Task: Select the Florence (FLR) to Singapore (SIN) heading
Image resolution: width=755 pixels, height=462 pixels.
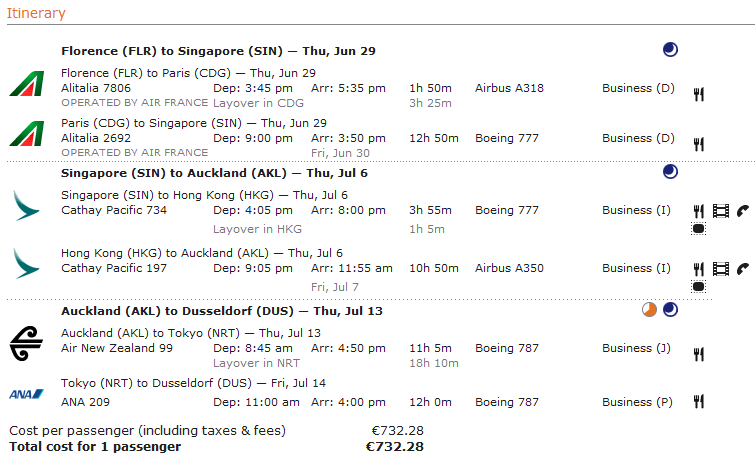Action: (218, 51)
